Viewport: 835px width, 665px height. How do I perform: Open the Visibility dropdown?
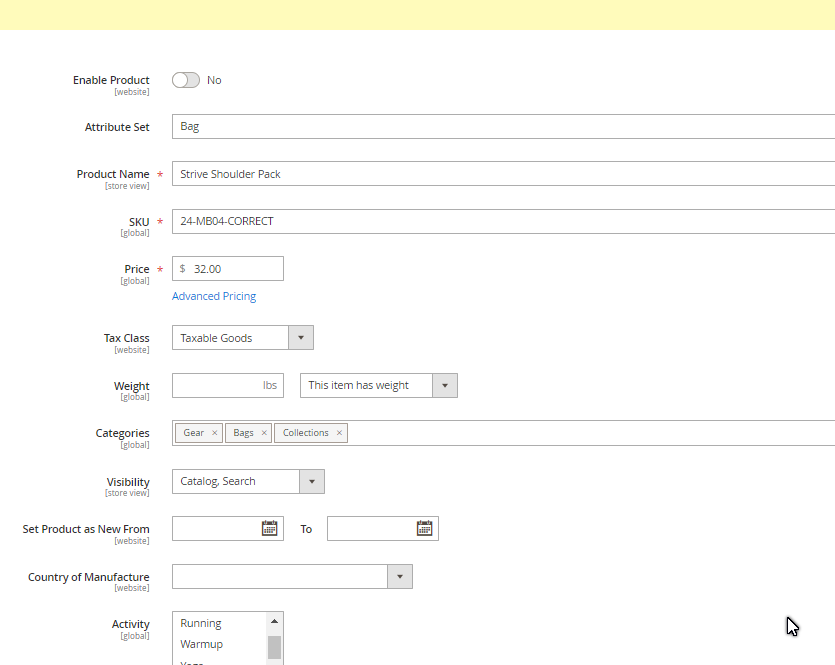pyautogui.click(x=248, y=481)
